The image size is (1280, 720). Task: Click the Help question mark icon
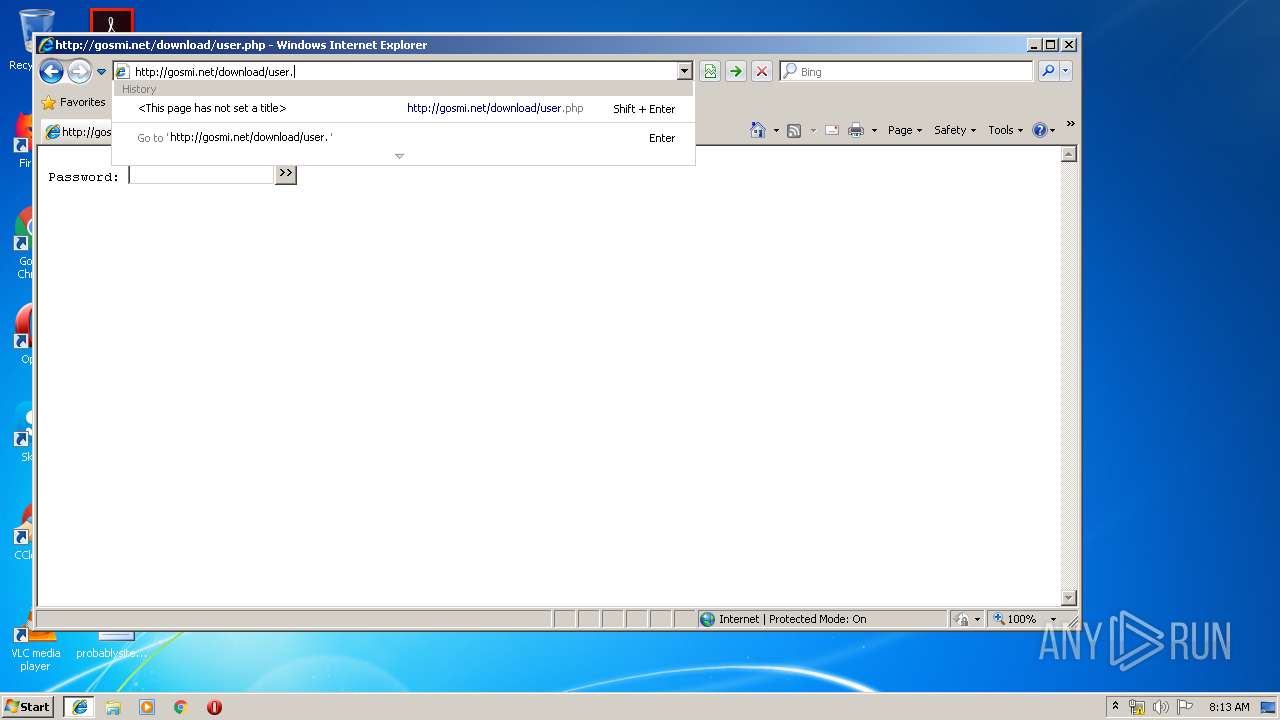pos(1040,130)
